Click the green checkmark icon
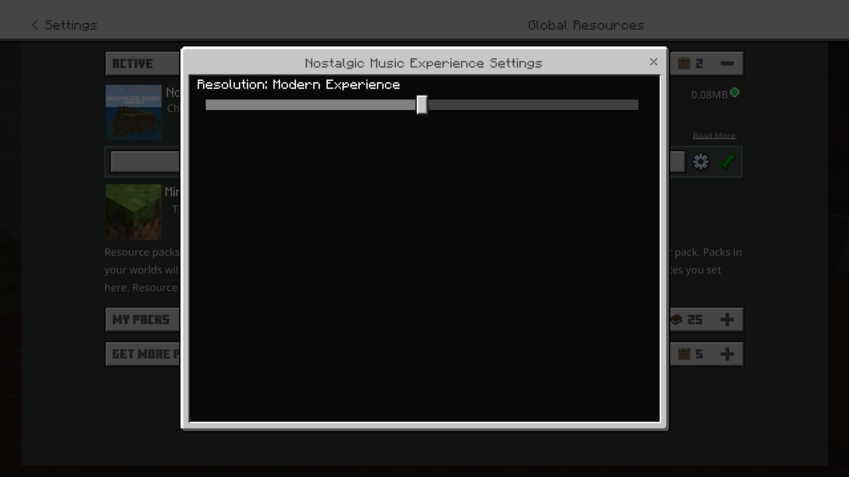Image resolution: width=849 pixels, height=477 pixels. [726, 161]
